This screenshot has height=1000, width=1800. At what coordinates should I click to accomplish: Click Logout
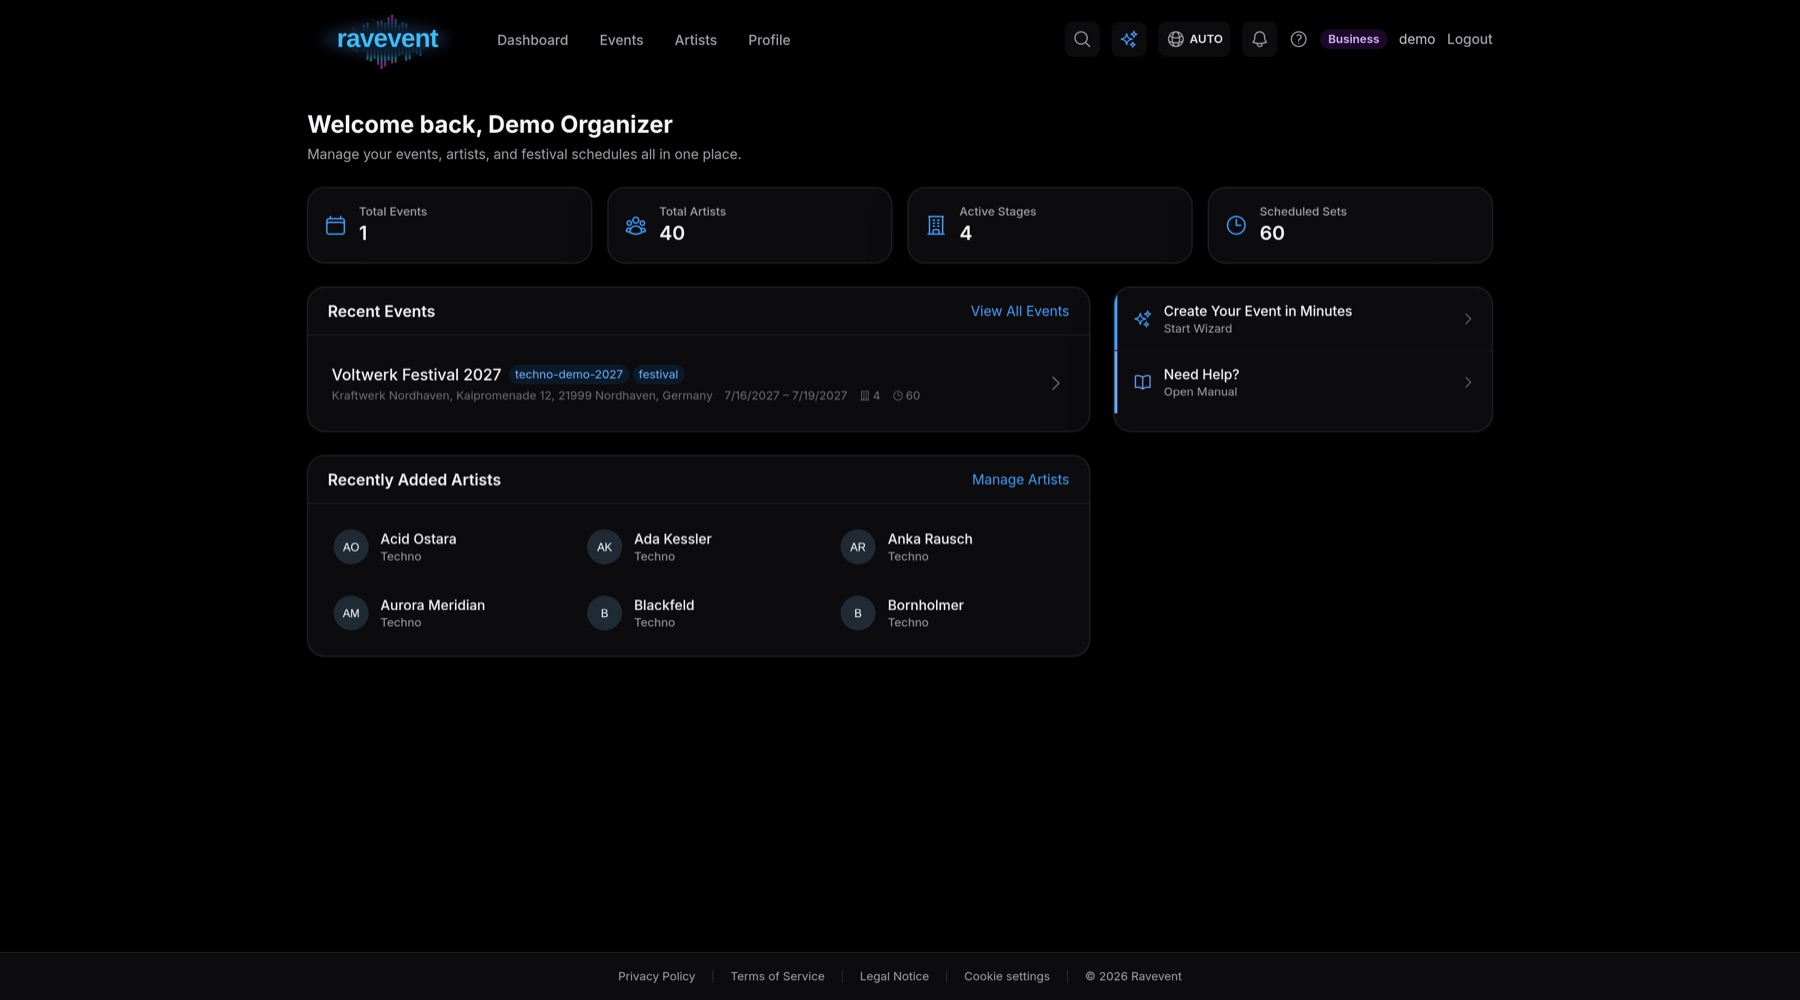1469,39
